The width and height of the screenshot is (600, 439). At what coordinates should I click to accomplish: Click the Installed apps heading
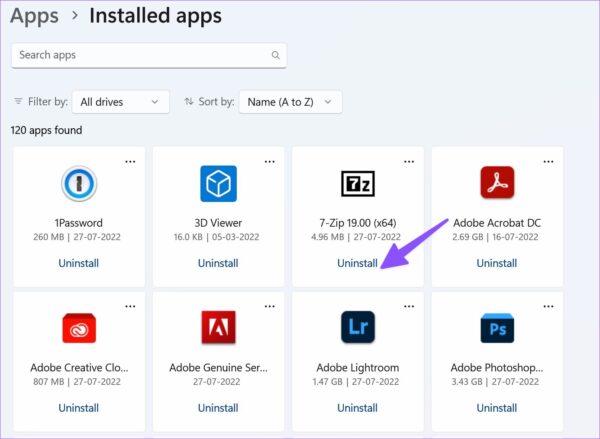point(155,16)
